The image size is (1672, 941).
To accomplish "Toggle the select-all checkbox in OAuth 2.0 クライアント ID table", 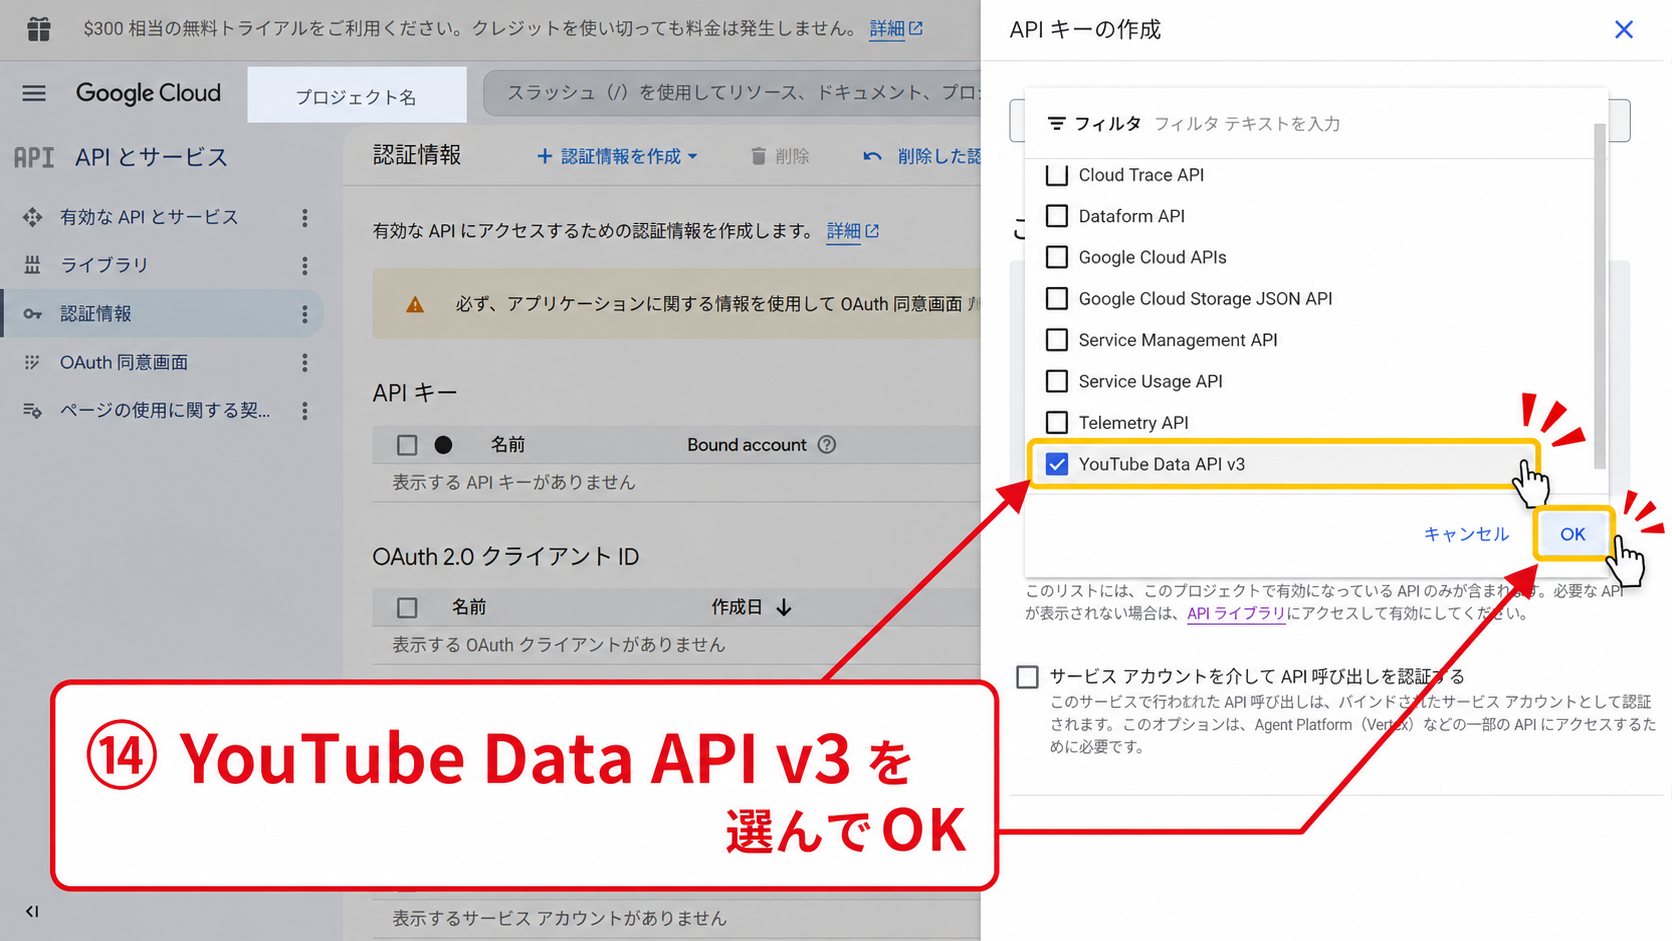I will tap(407, 608).
